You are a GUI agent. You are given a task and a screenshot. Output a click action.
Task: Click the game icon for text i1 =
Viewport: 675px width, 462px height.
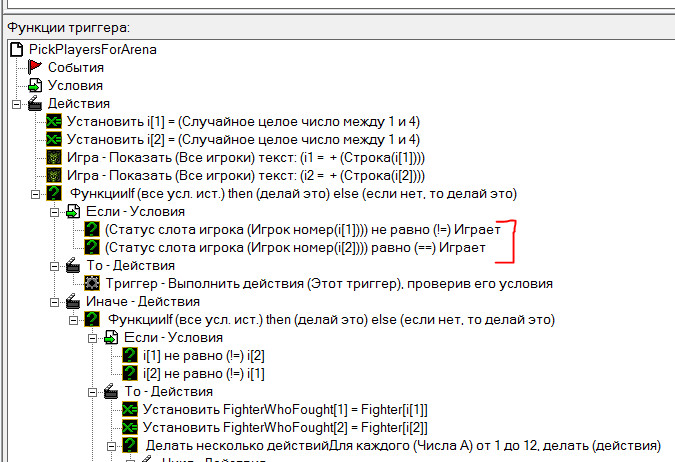click(54, 158)
